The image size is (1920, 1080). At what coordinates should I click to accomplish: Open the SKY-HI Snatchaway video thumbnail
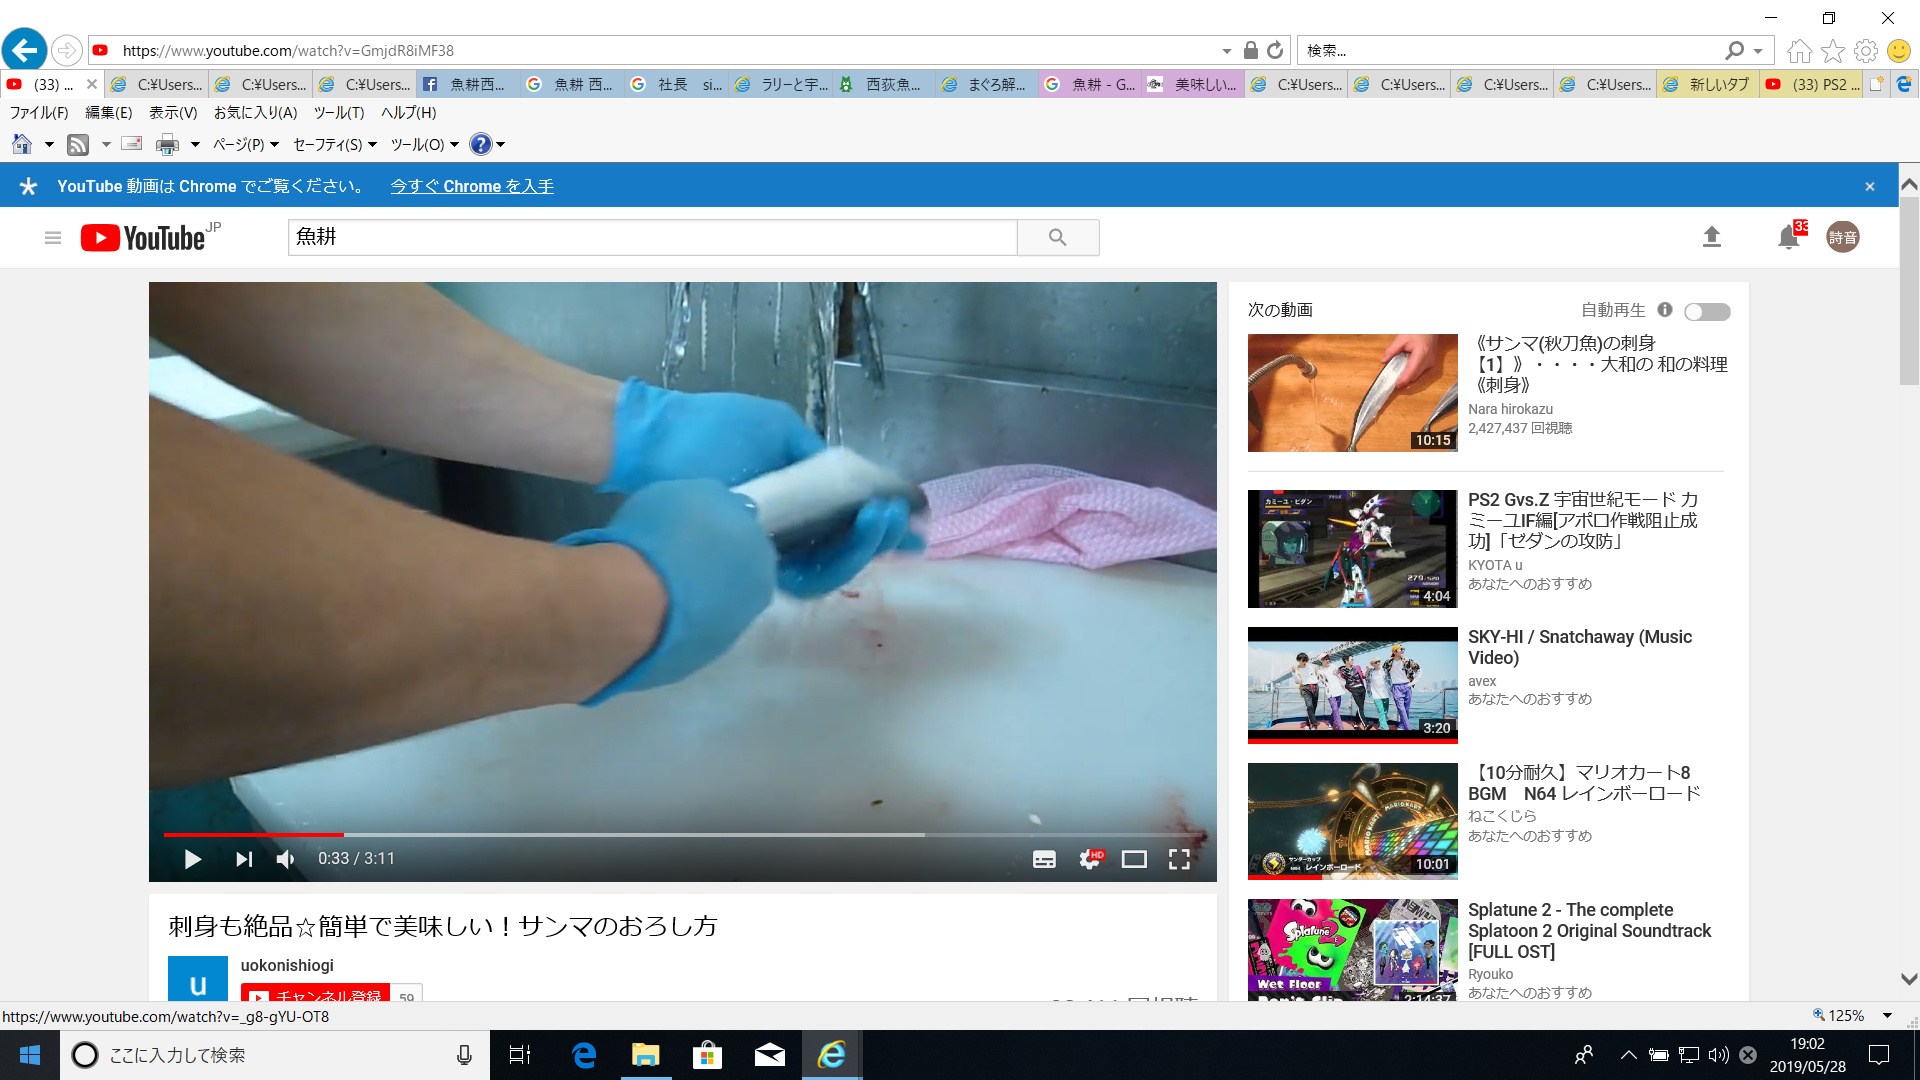pos(1352,685)
